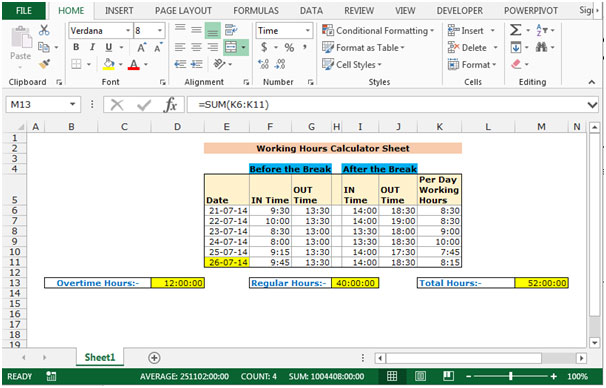Screen dimensions: 606x388
Task: Switch to INSERT tab
Action: click(119, 11)
